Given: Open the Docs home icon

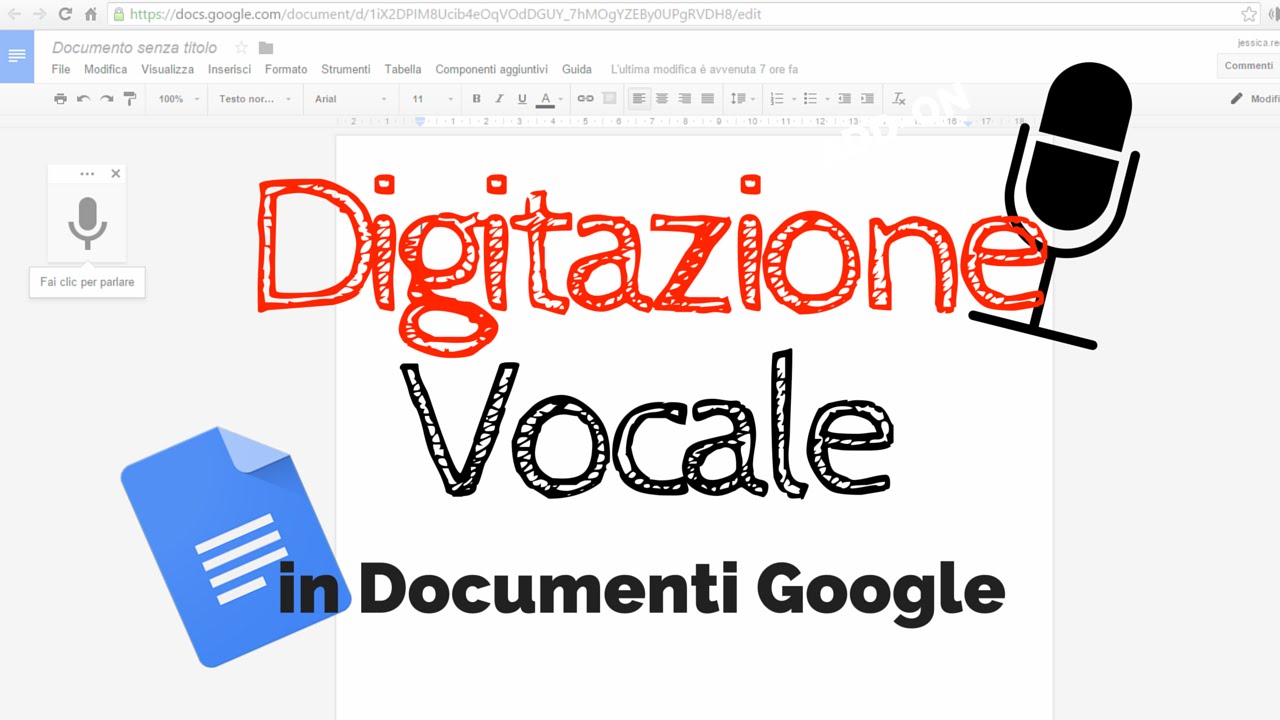Looking at the screenshot, I should [x=17, y=56].
